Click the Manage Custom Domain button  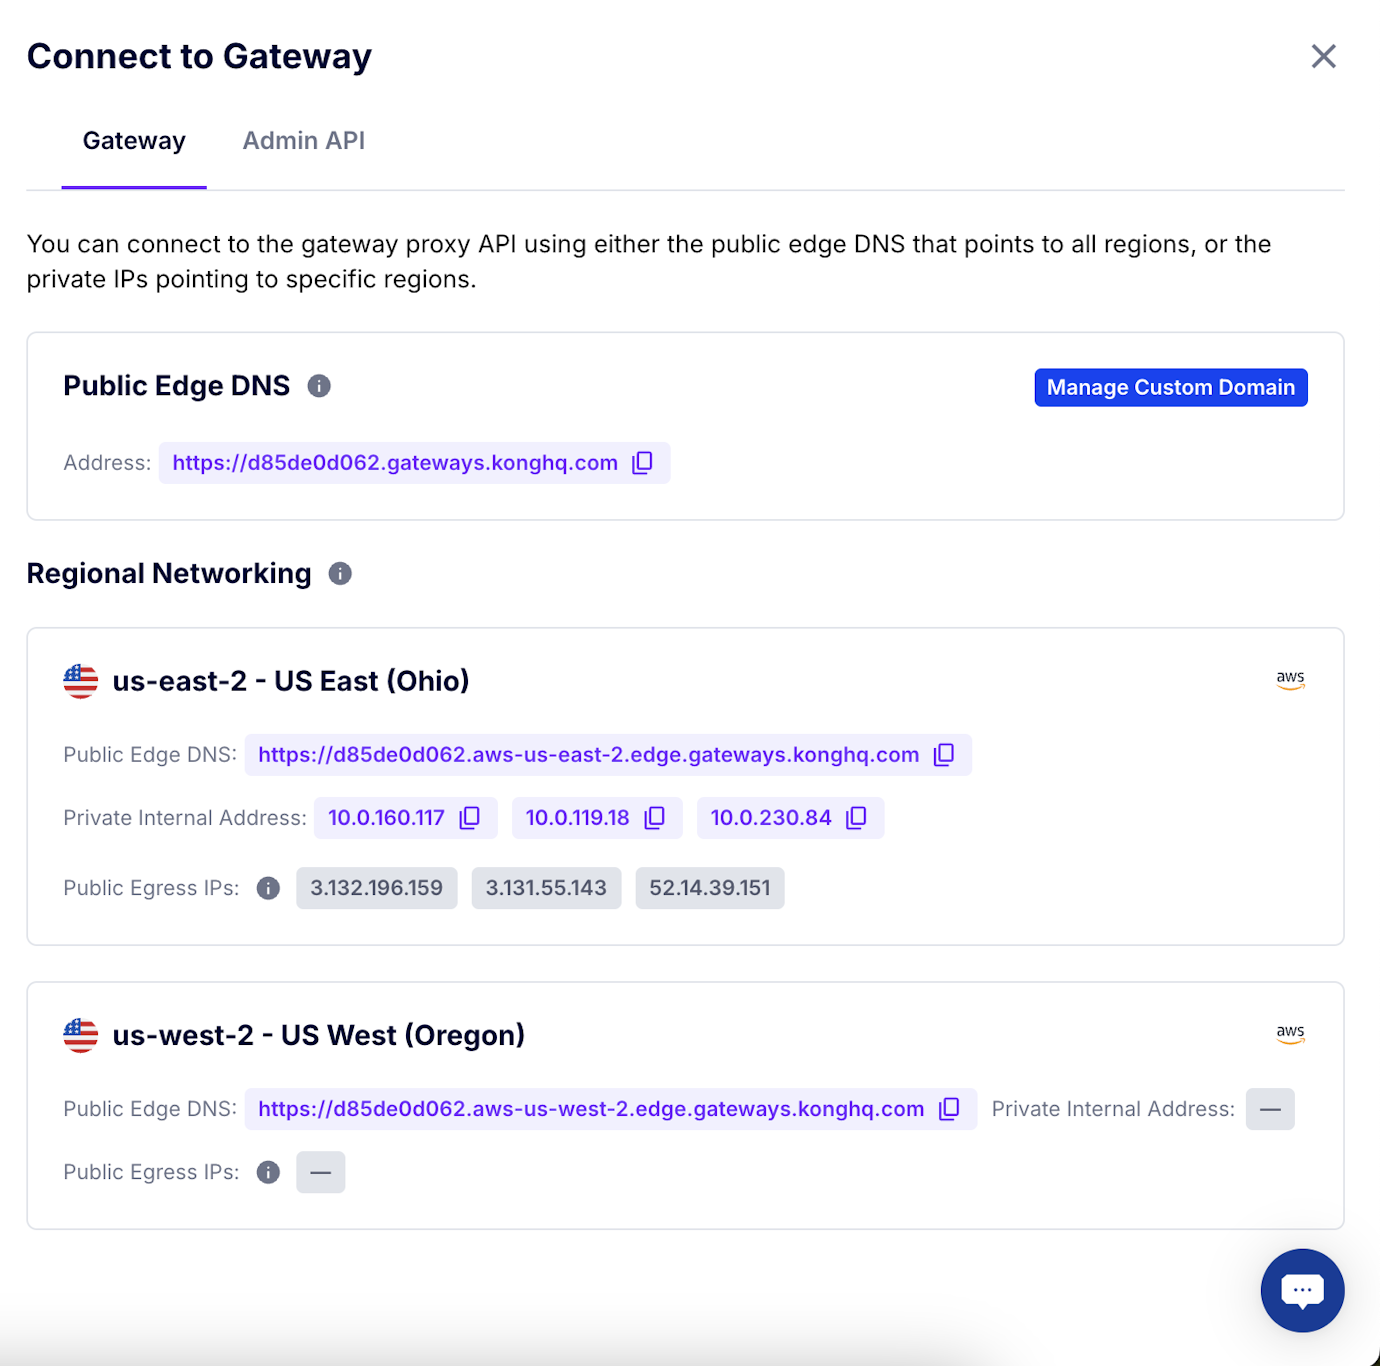[1170, 387]
